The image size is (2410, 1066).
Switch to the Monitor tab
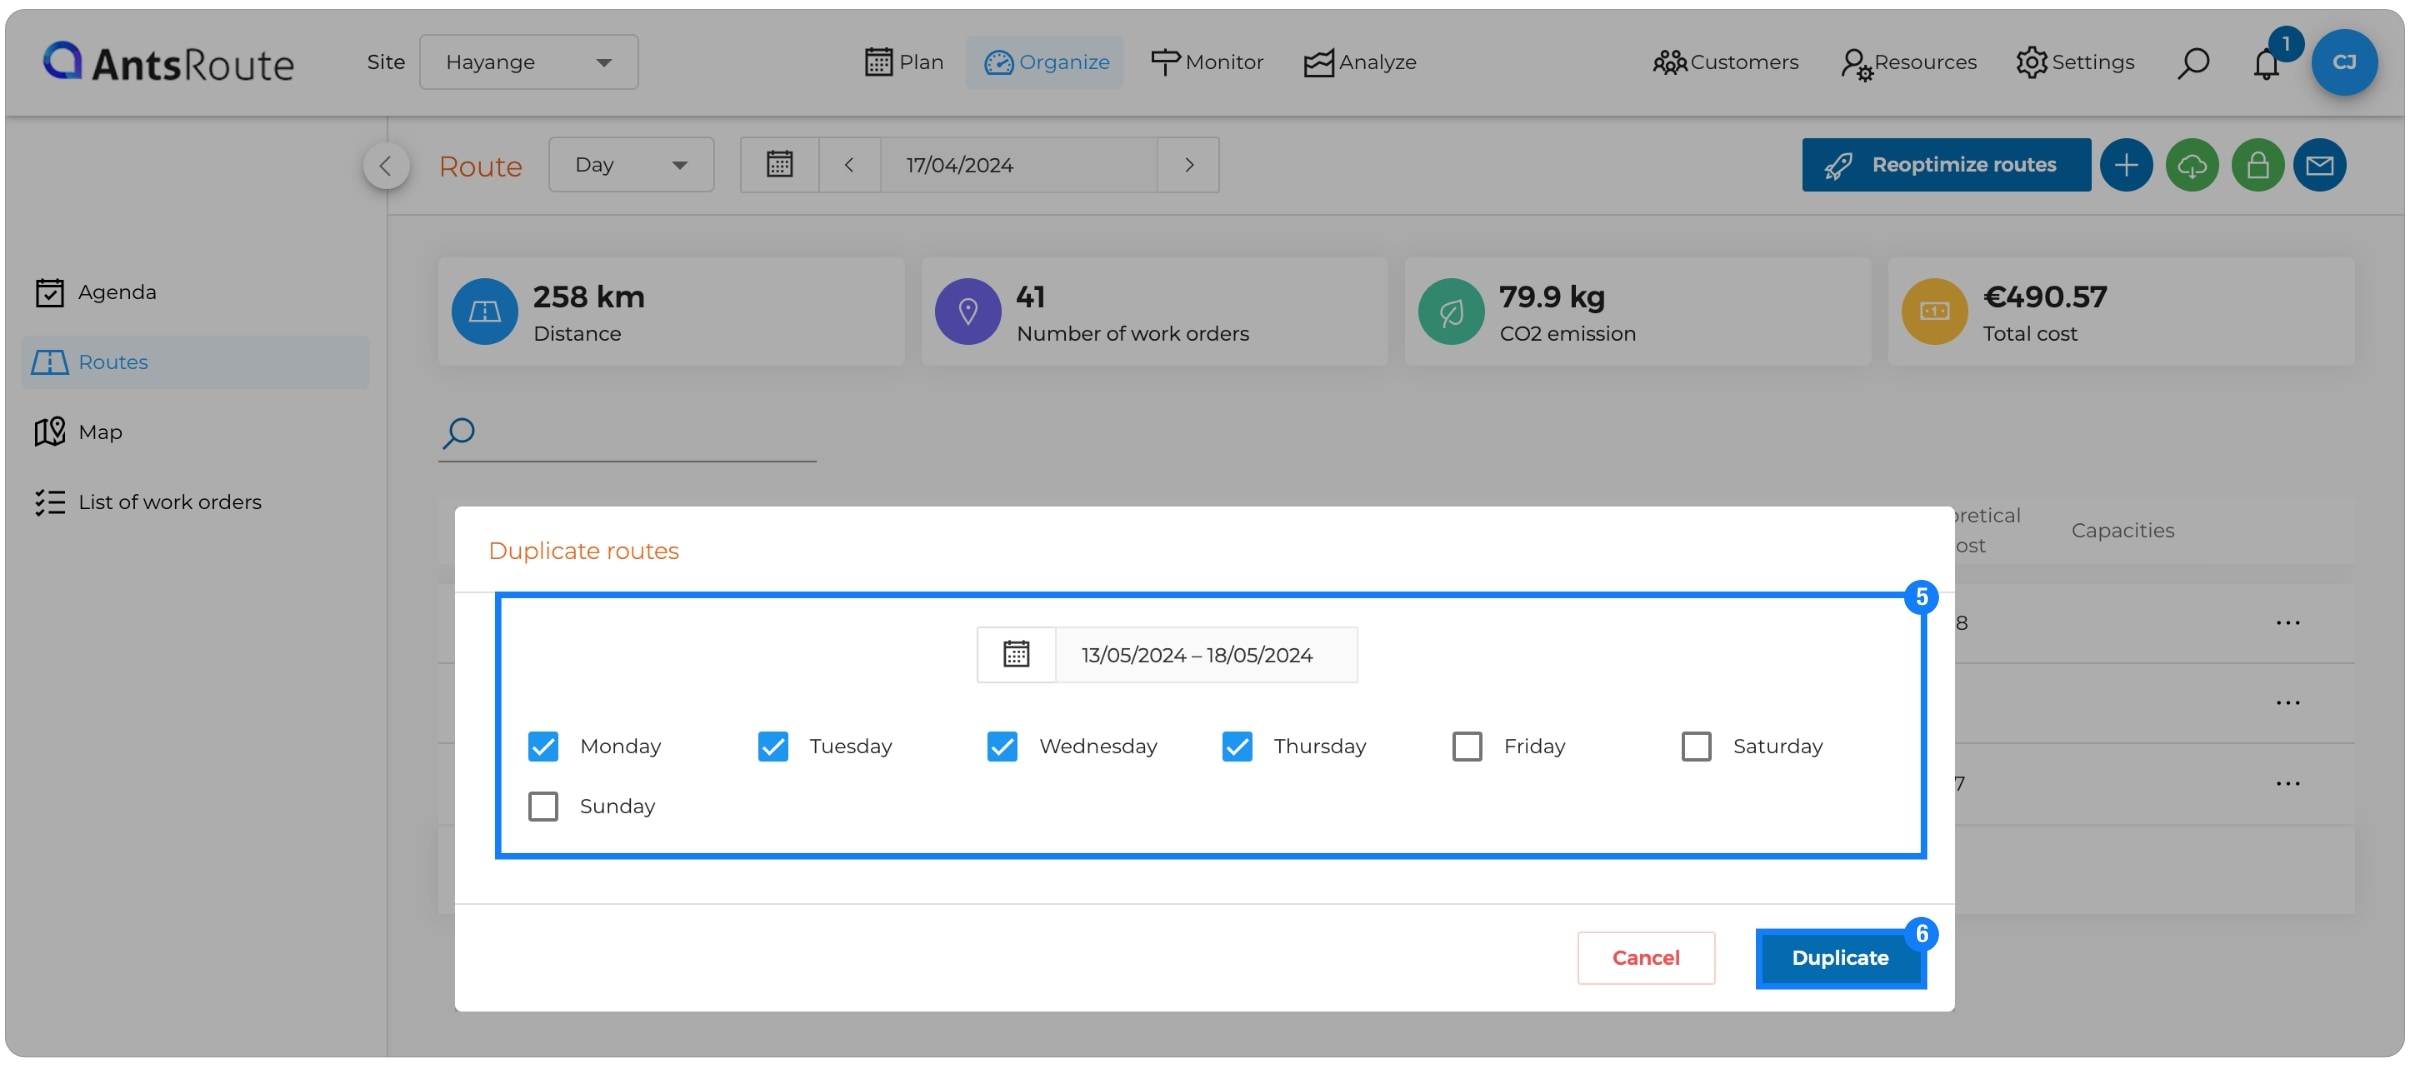tap(1206, 62)
